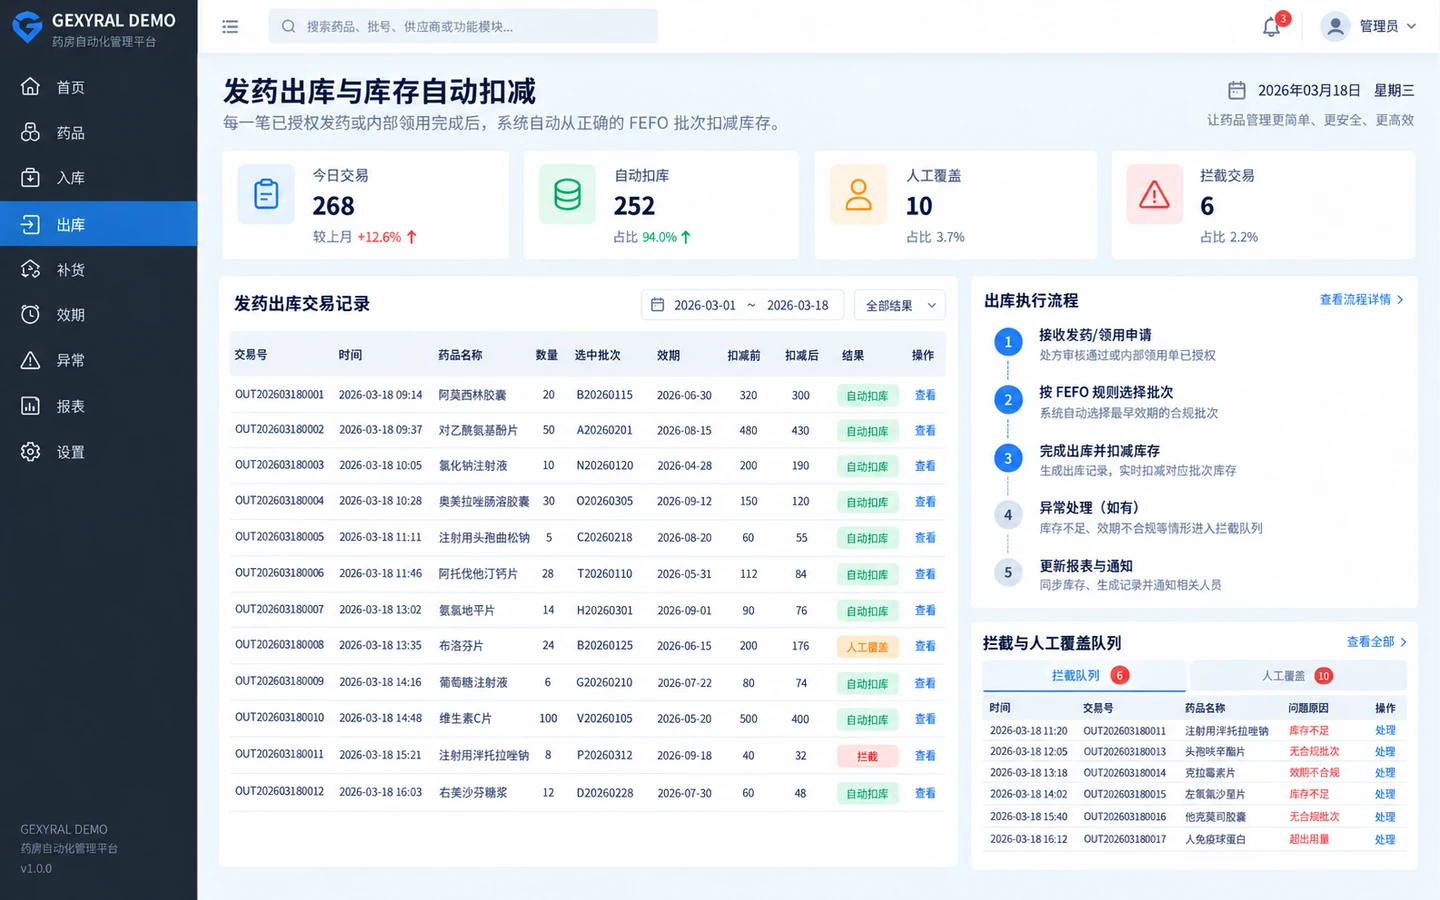Click 查看 for transaction OUT202603180001
1440x900 pixels.
click(x=925, y=395)
